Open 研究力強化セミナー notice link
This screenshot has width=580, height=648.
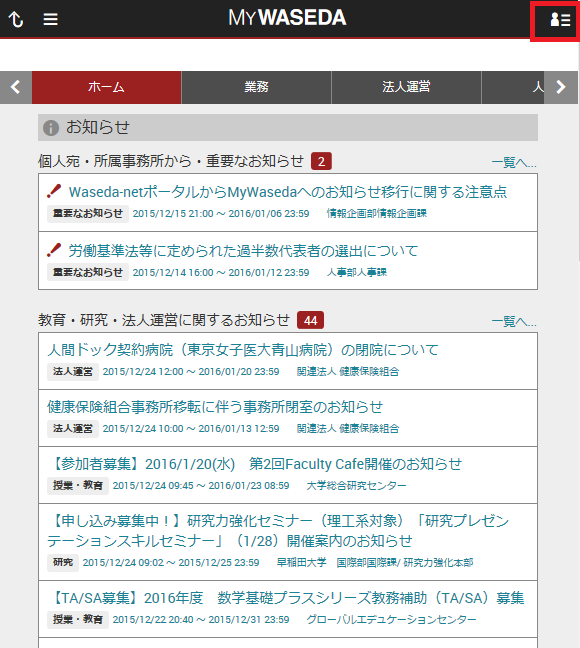[x=278, y=531]
